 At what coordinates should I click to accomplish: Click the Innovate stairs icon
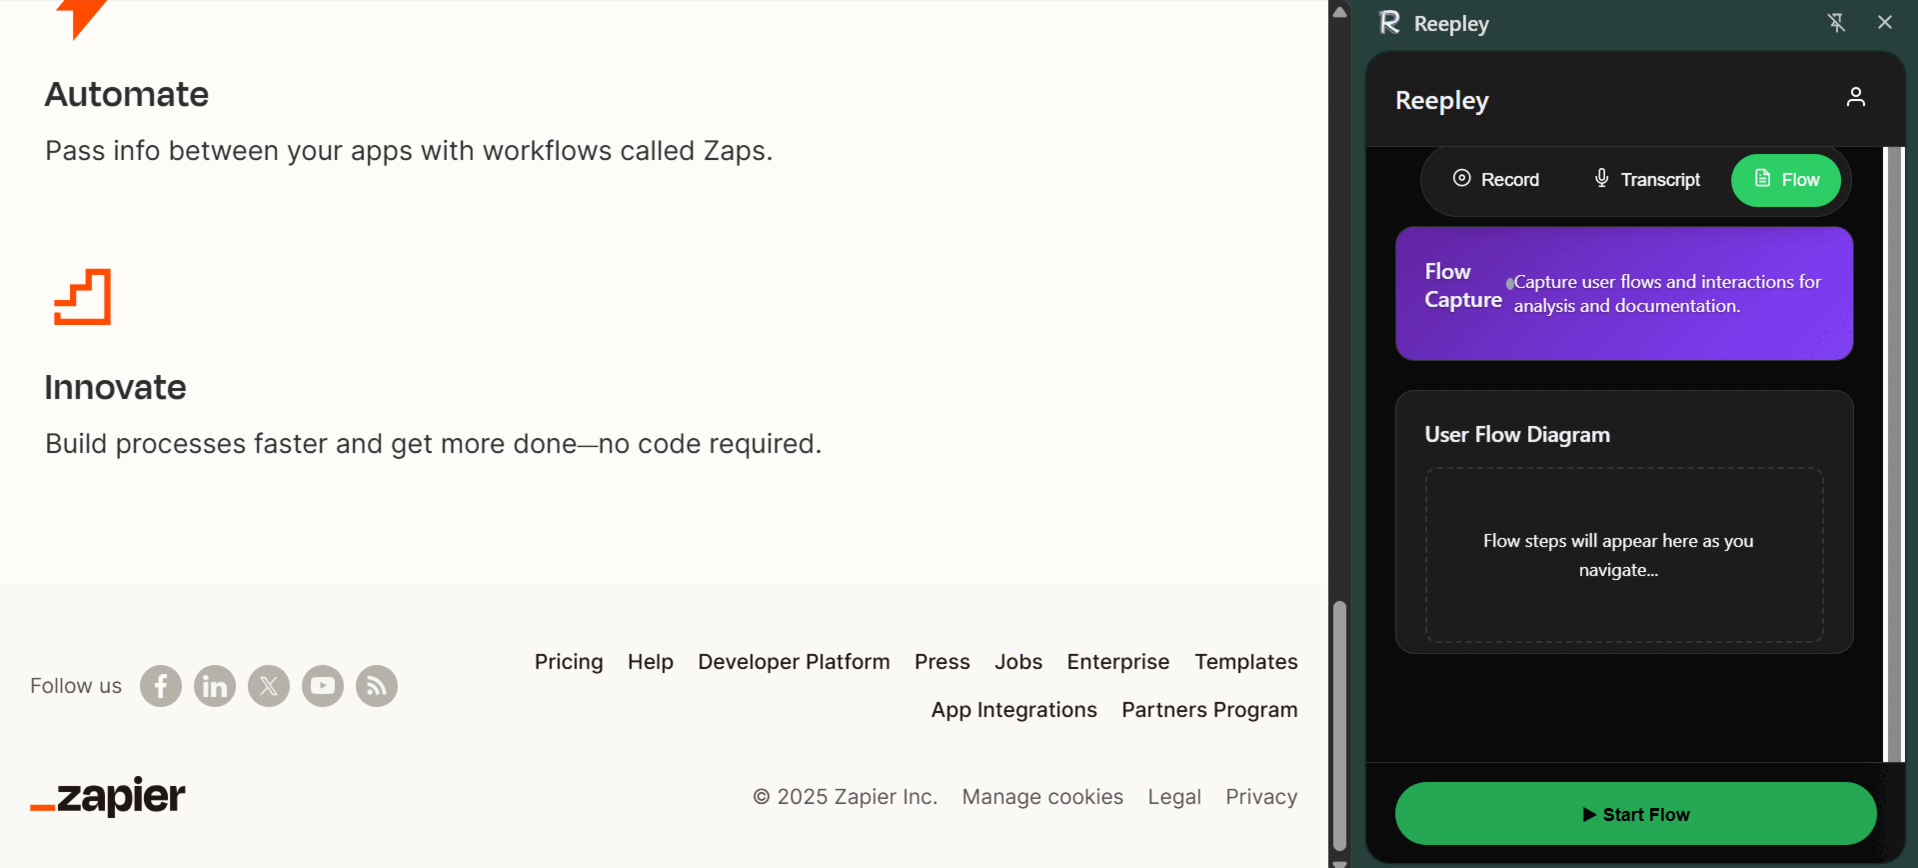tap(82, 297)
